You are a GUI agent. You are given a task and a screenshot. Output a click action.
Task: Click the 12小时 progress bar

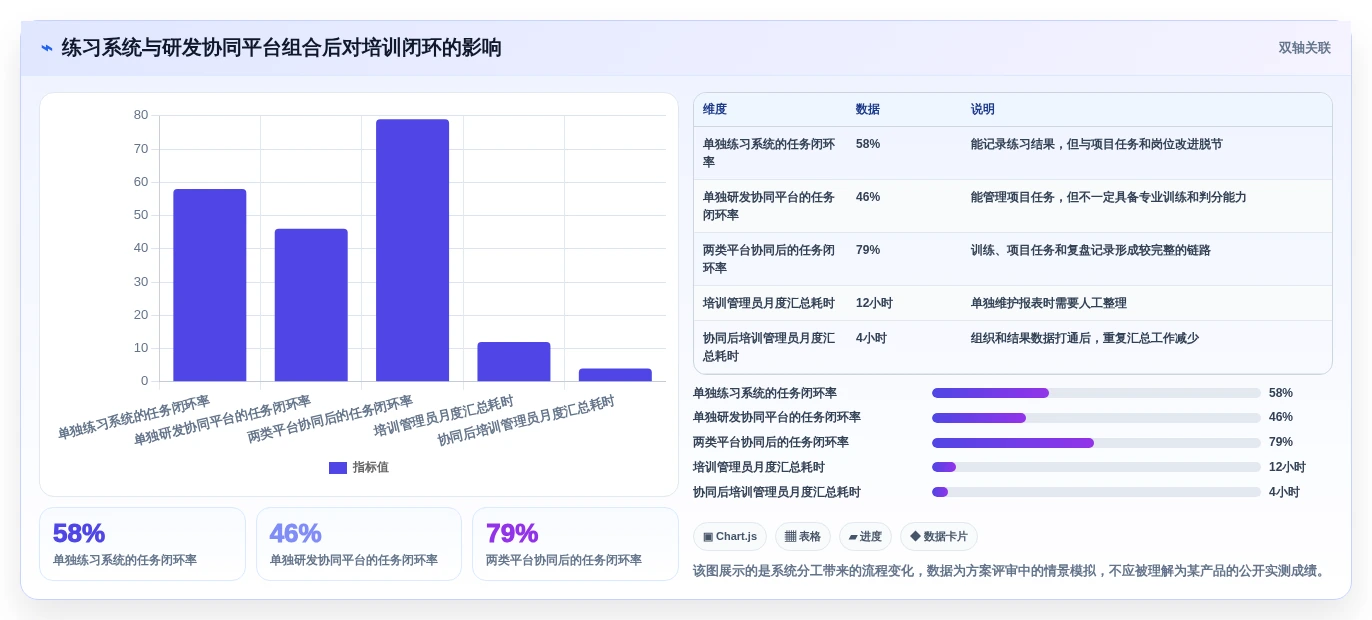(1096, 467)
